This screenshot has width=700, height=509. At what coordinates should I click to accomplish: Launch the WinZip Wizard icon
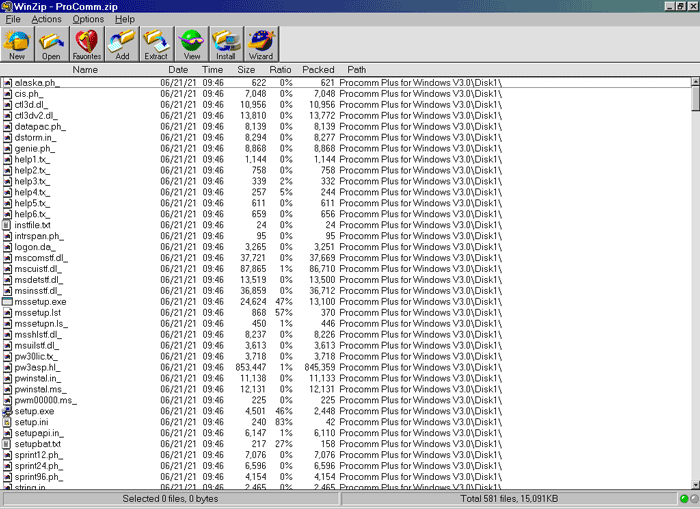point(260,44)
